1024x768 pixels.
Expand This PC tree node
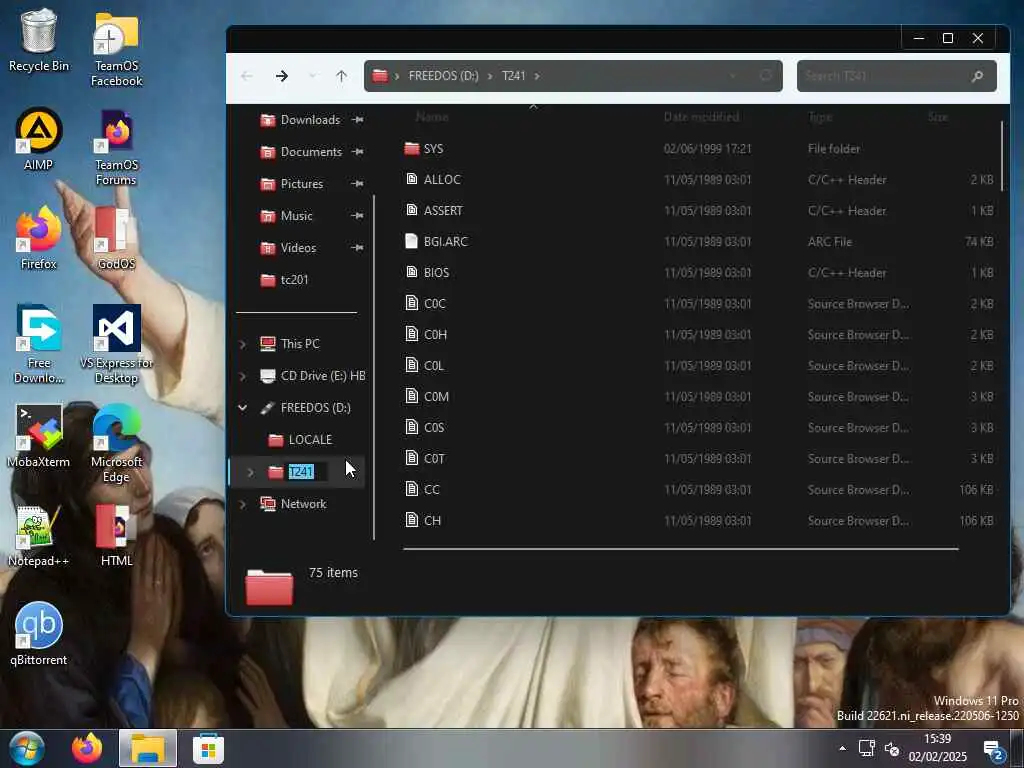coord(243,344)
